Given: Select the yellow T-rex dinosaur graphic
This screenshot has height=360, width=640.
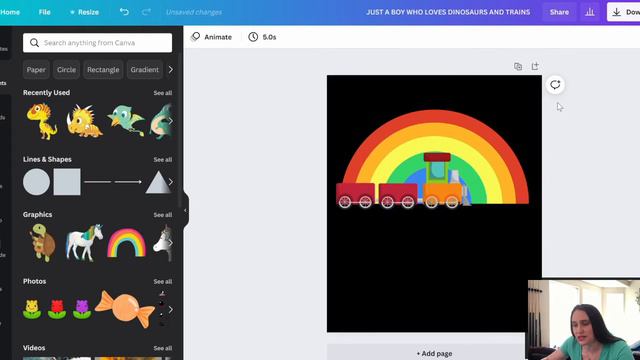Looking at the screenshot, I should pyautogui.click(x=42, y=121).
